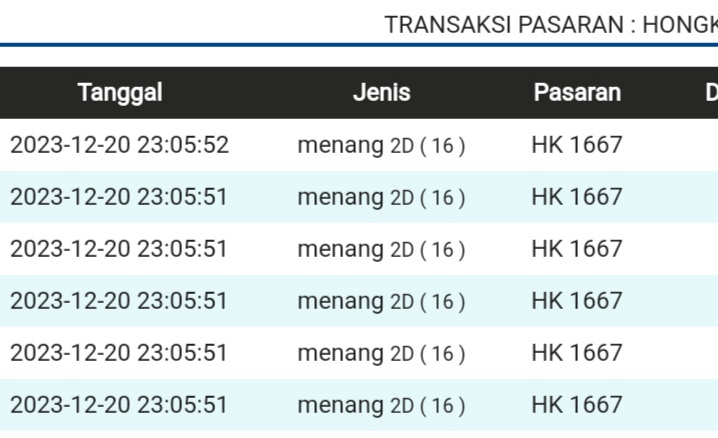
Task: Select the 2023-12-20 23:05:52 timestamp cell
Action: [120, 145]
